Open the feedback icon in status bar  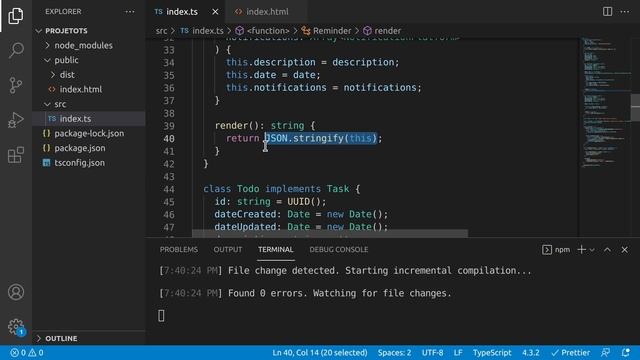coord(606,353)
